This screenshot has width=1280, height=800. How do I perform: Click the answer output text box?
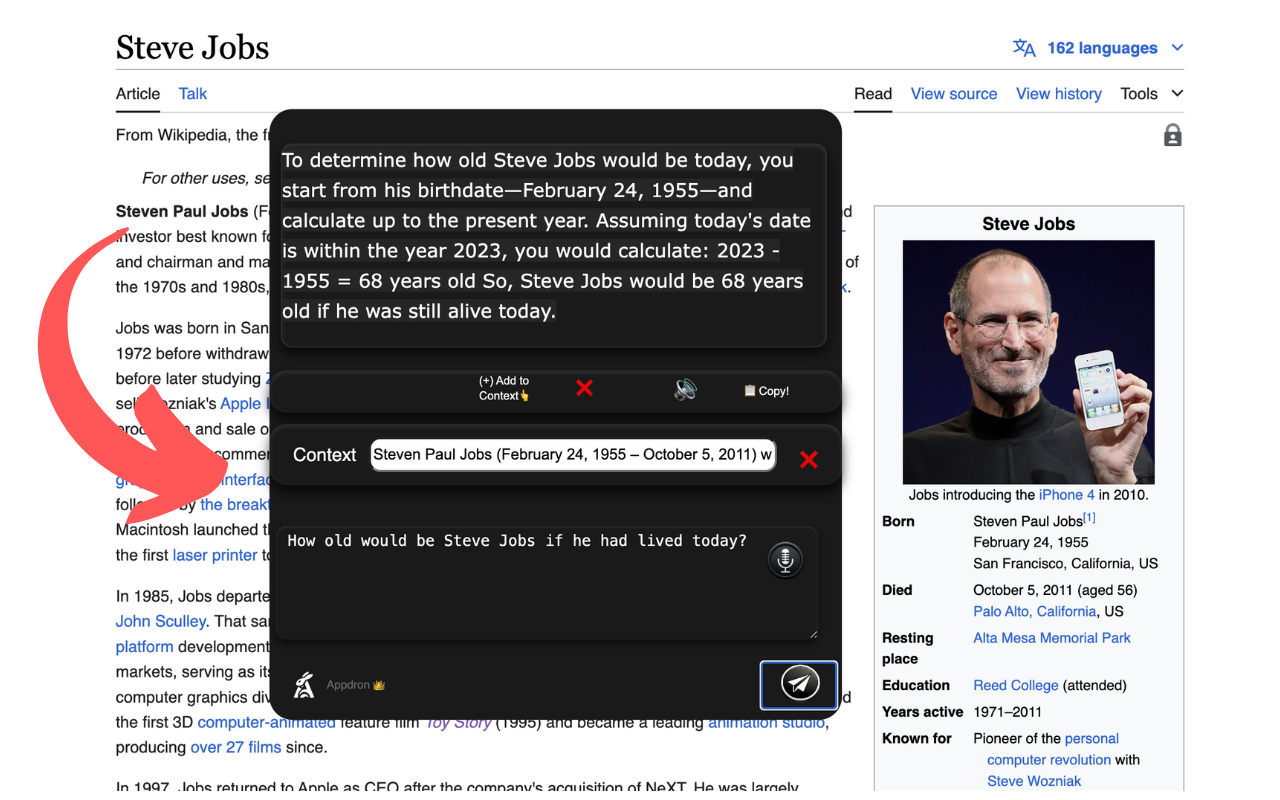554,246
